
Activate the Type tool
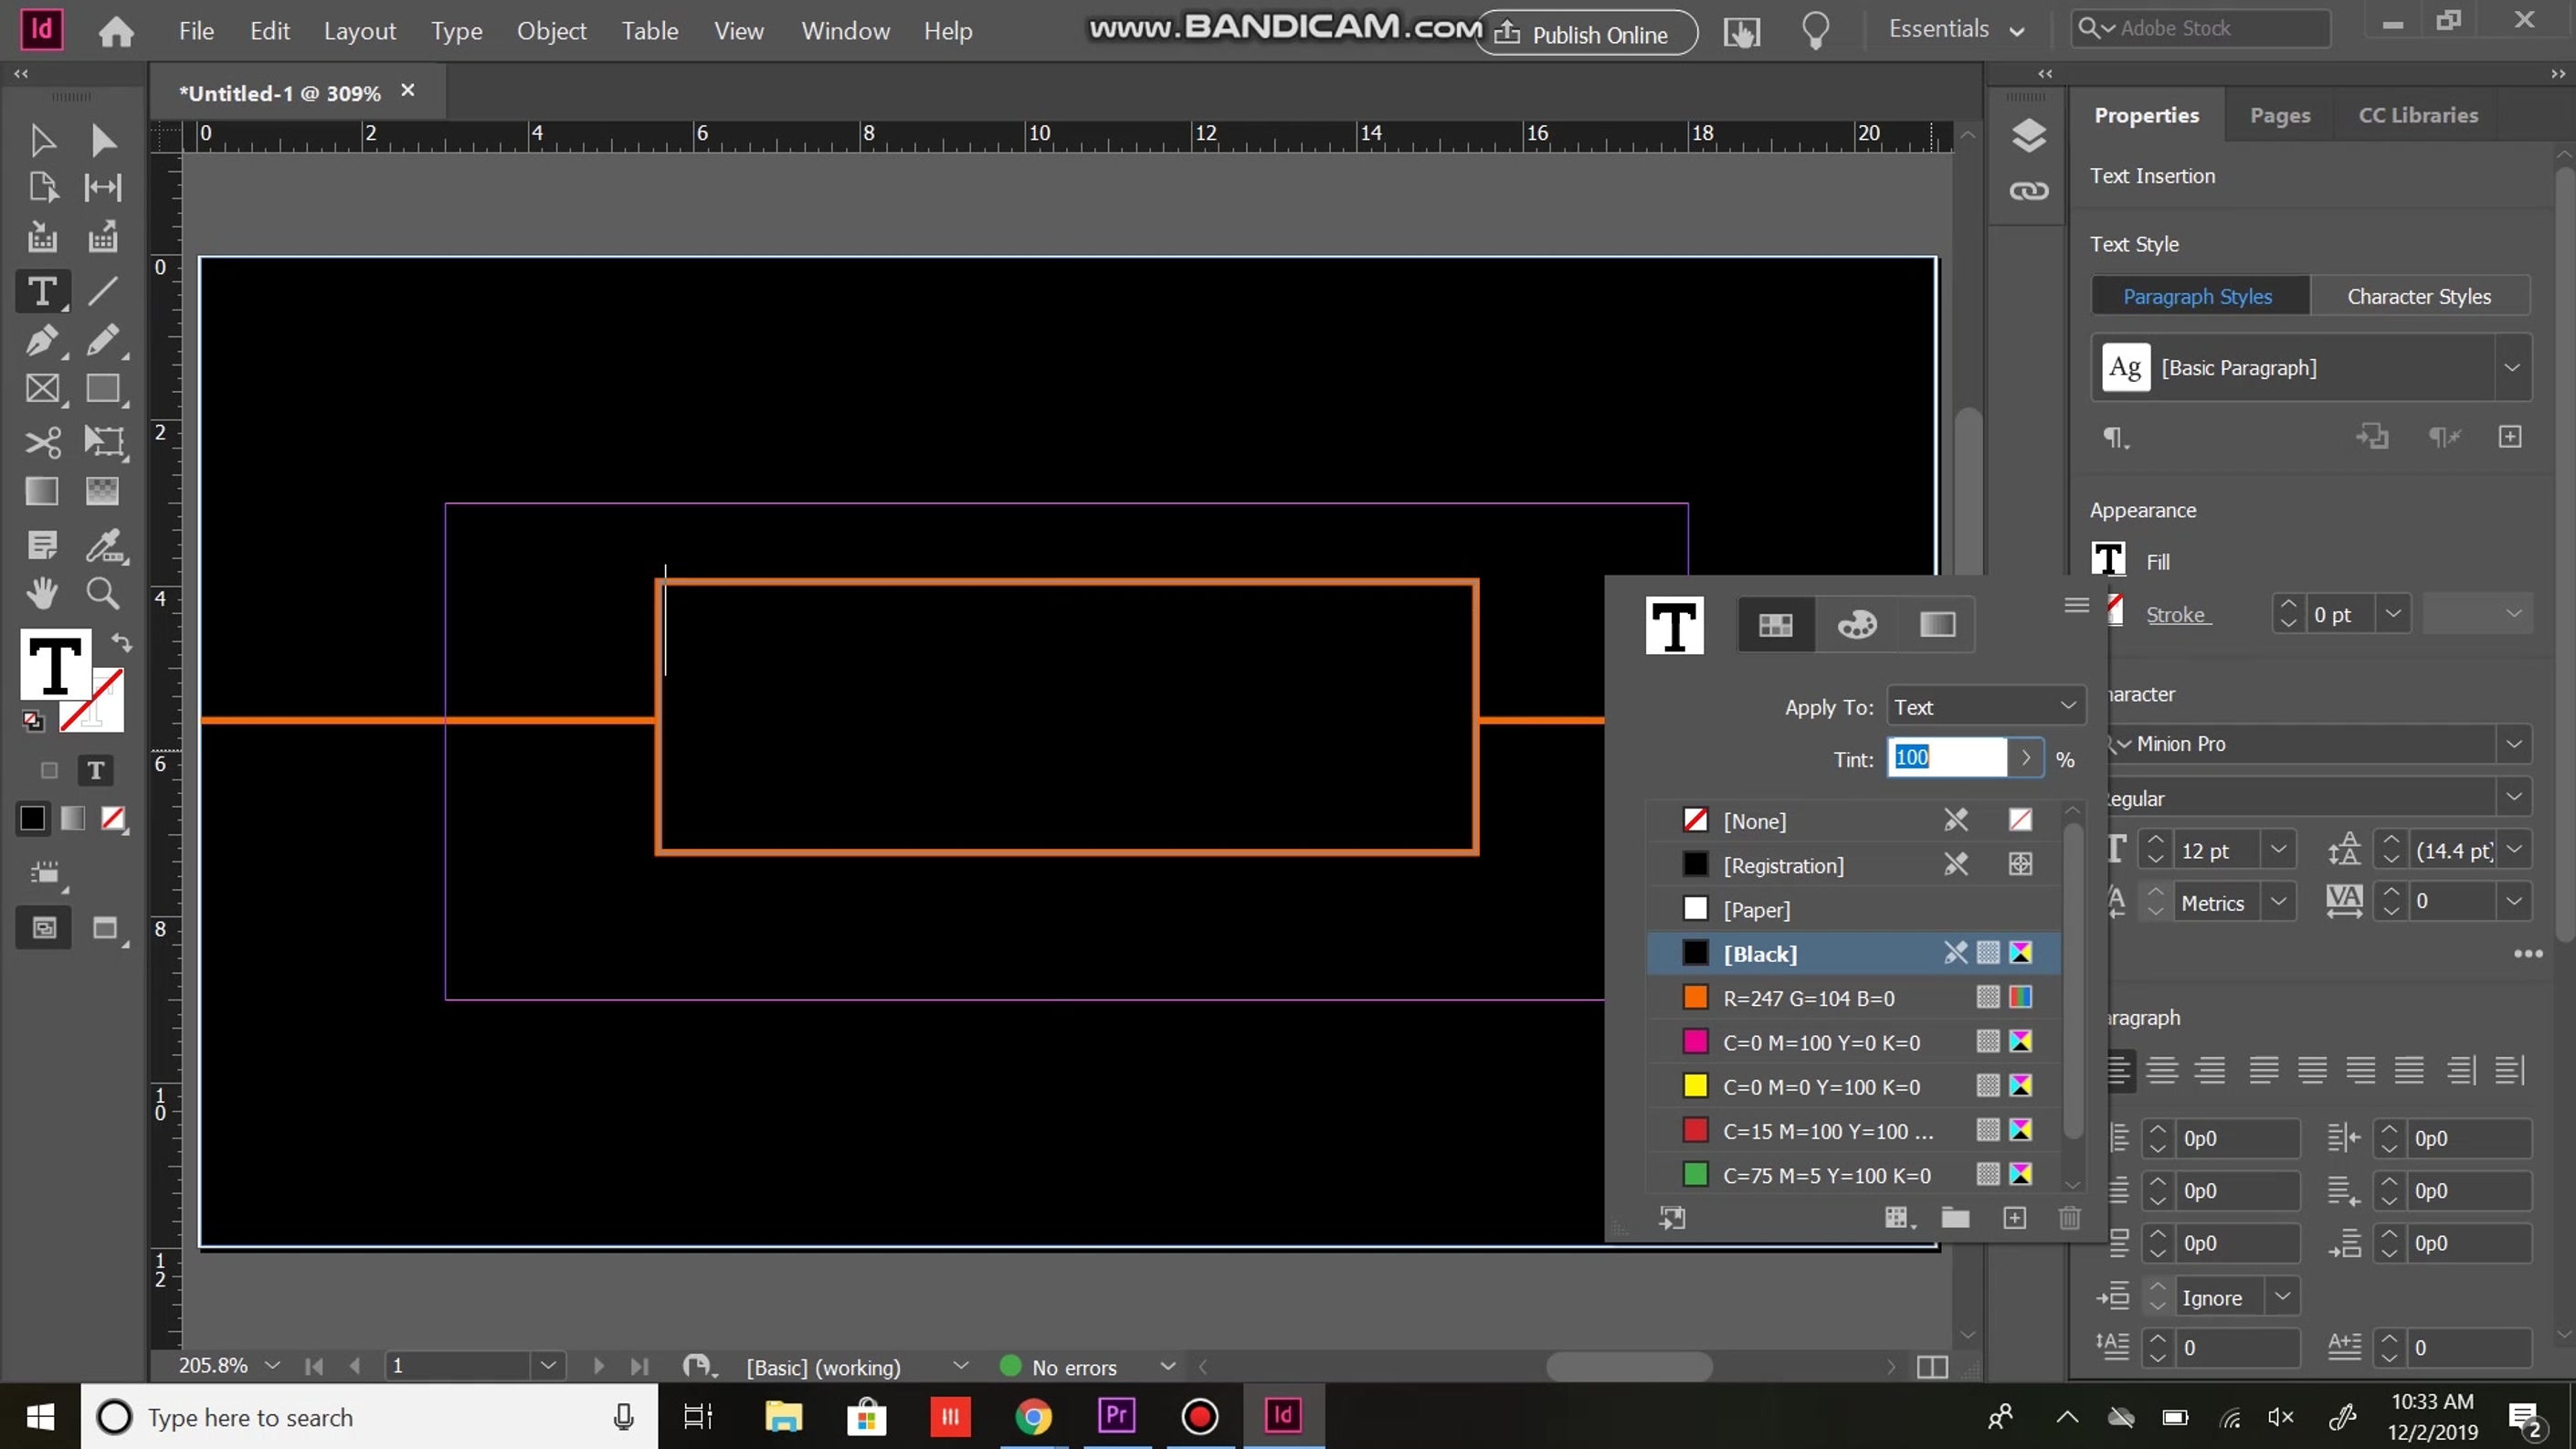[x=42, y=291]
